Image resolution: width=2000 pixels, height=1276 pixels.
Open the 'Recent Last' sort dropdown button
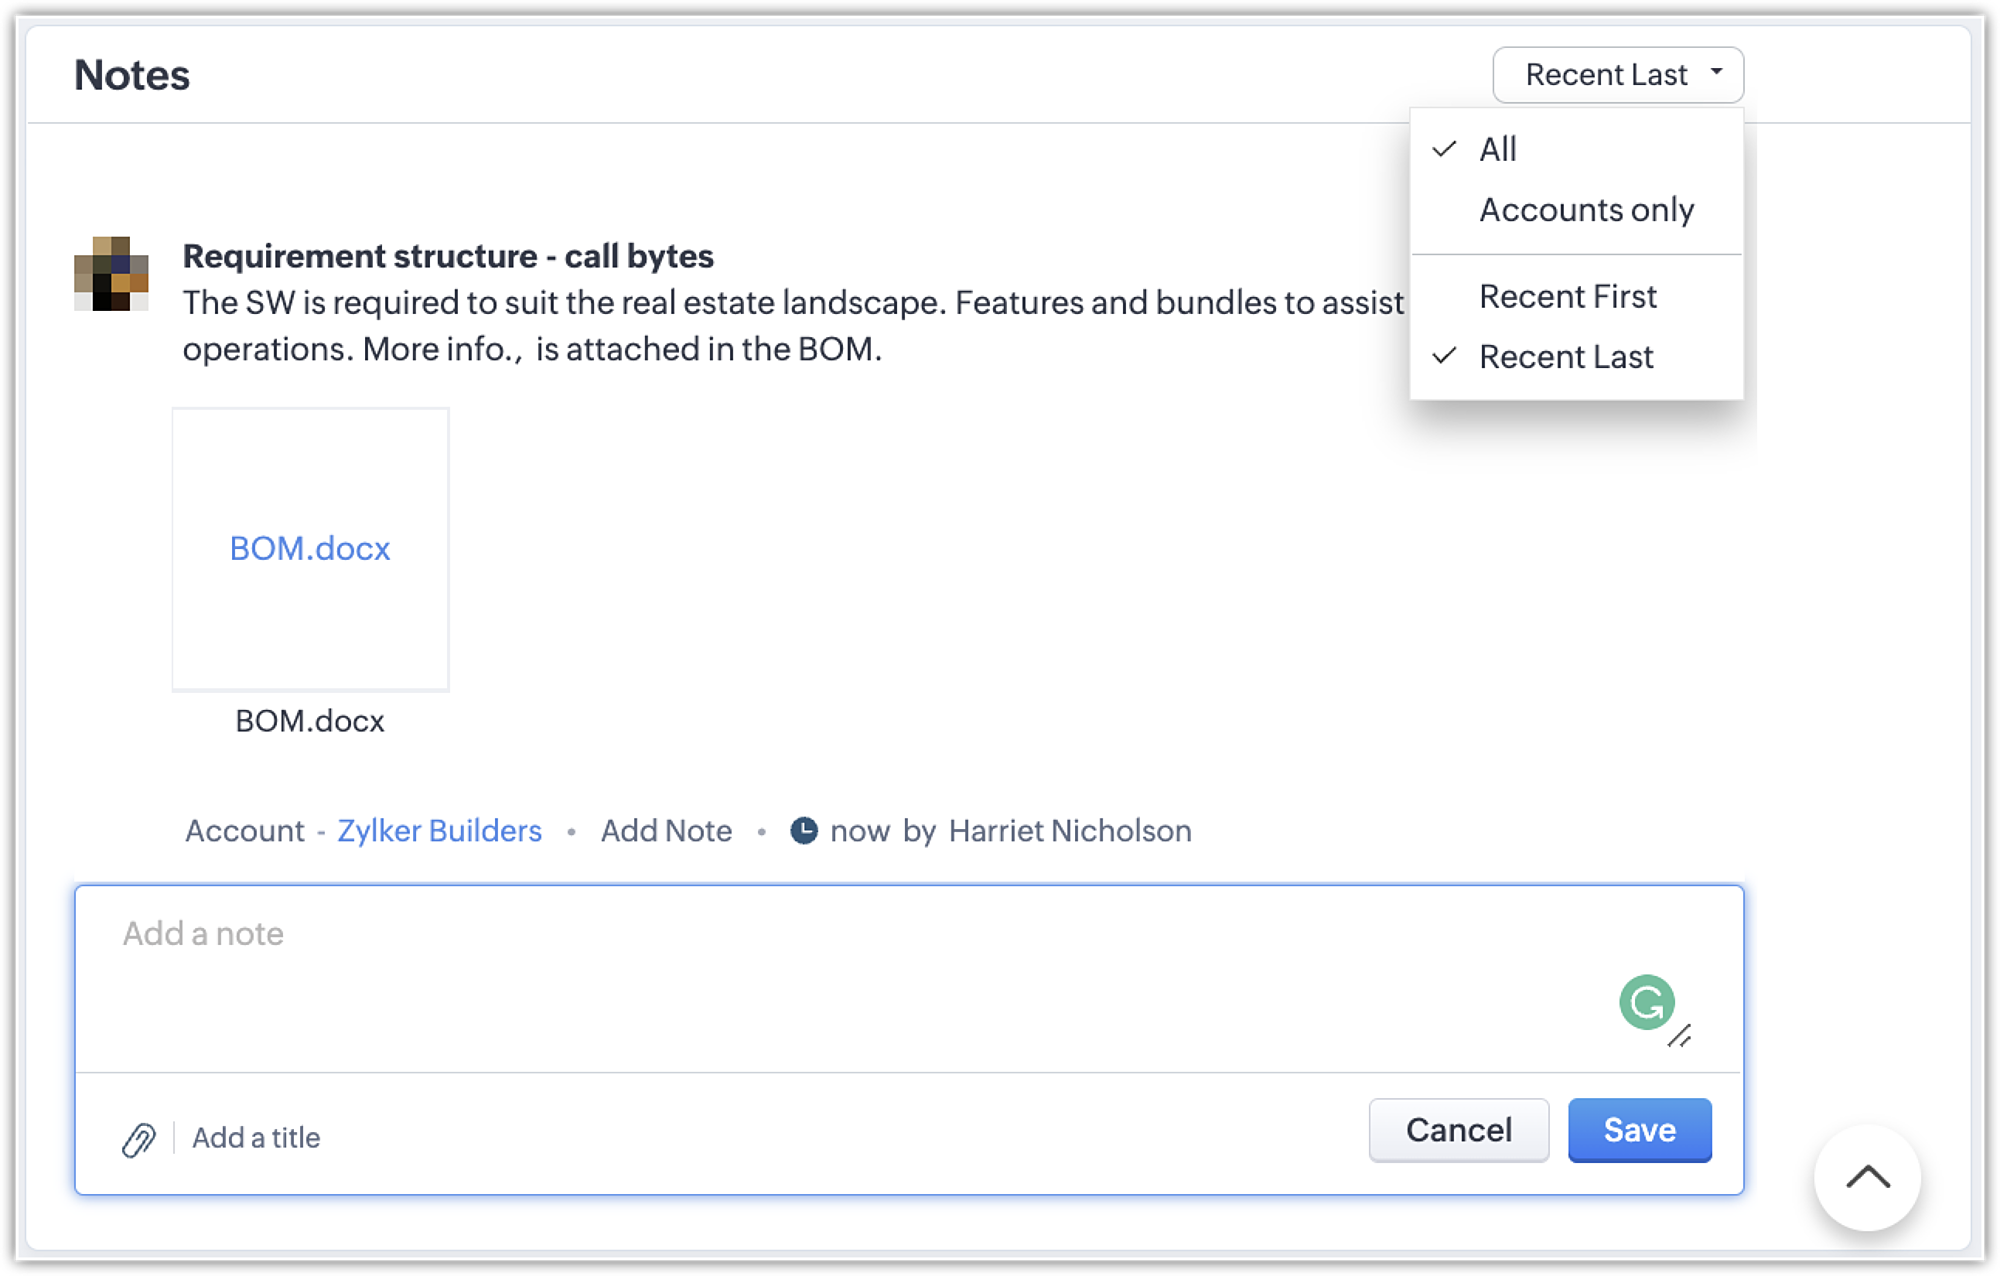(x=1606, y=75)
